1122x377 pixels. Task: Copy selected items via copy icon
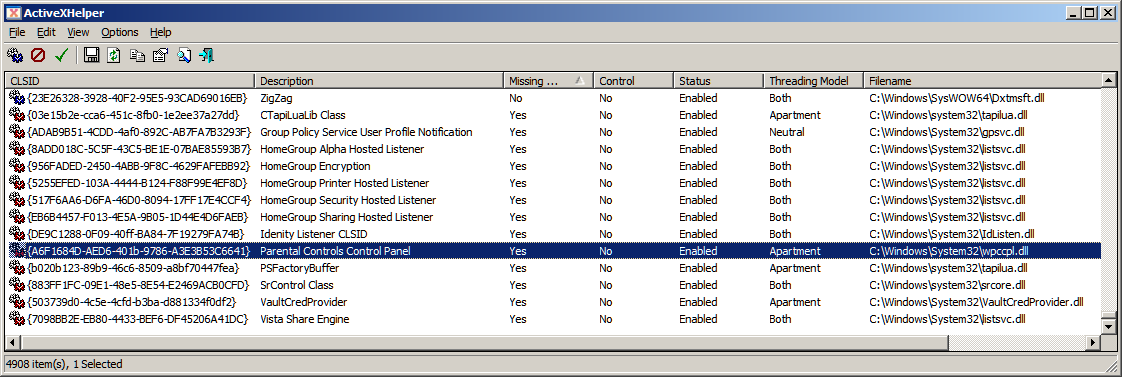pos(137,55)
